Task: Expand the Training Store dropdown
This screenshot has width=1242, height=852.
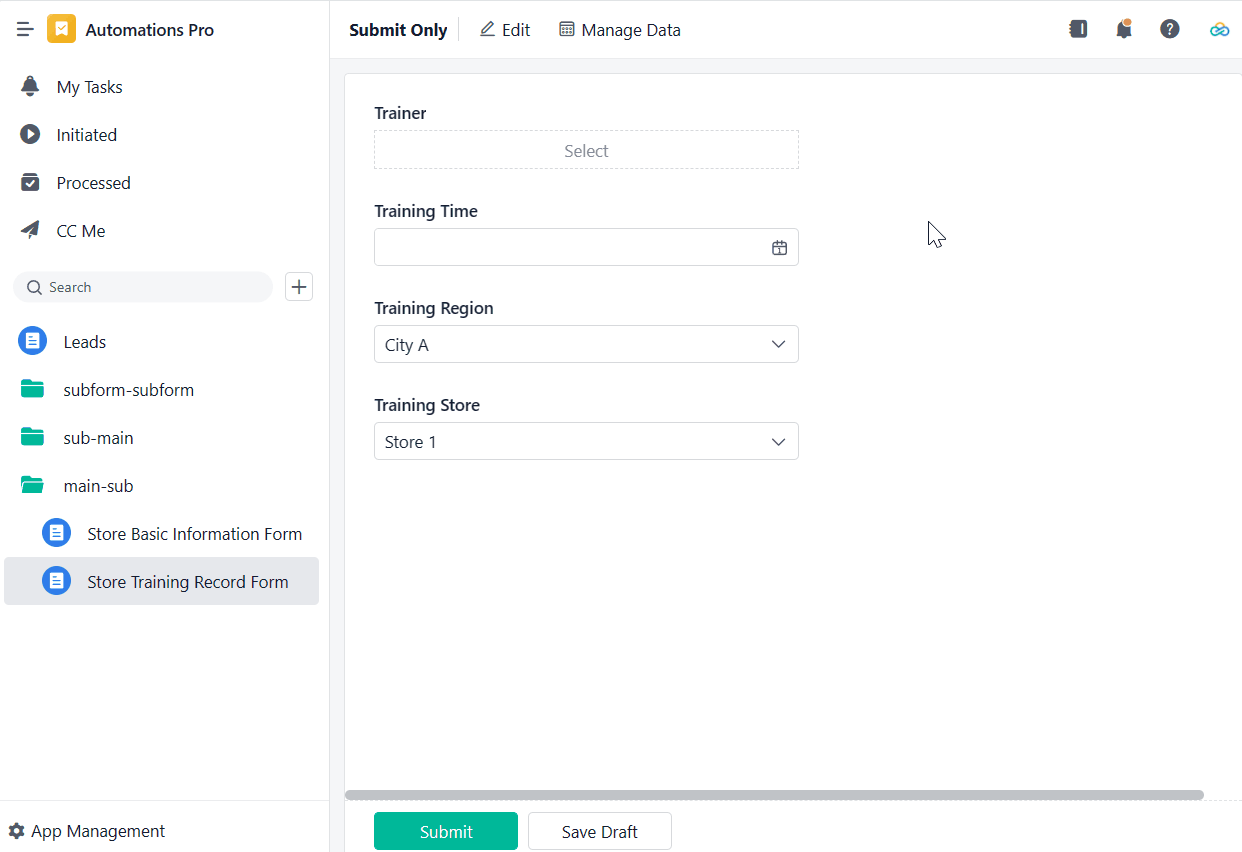Action: 586,442
